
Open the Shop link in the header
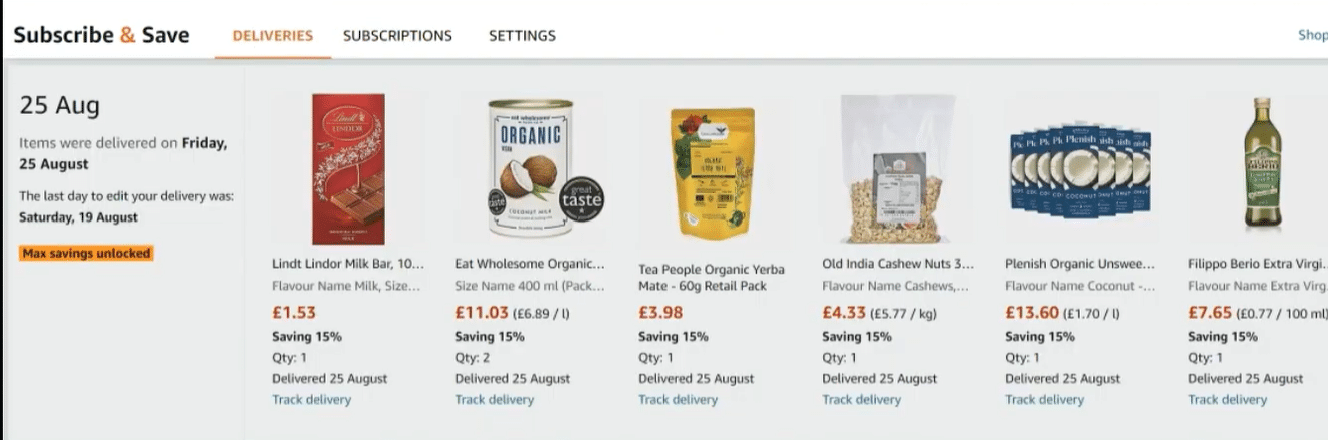click(1312, 35)
